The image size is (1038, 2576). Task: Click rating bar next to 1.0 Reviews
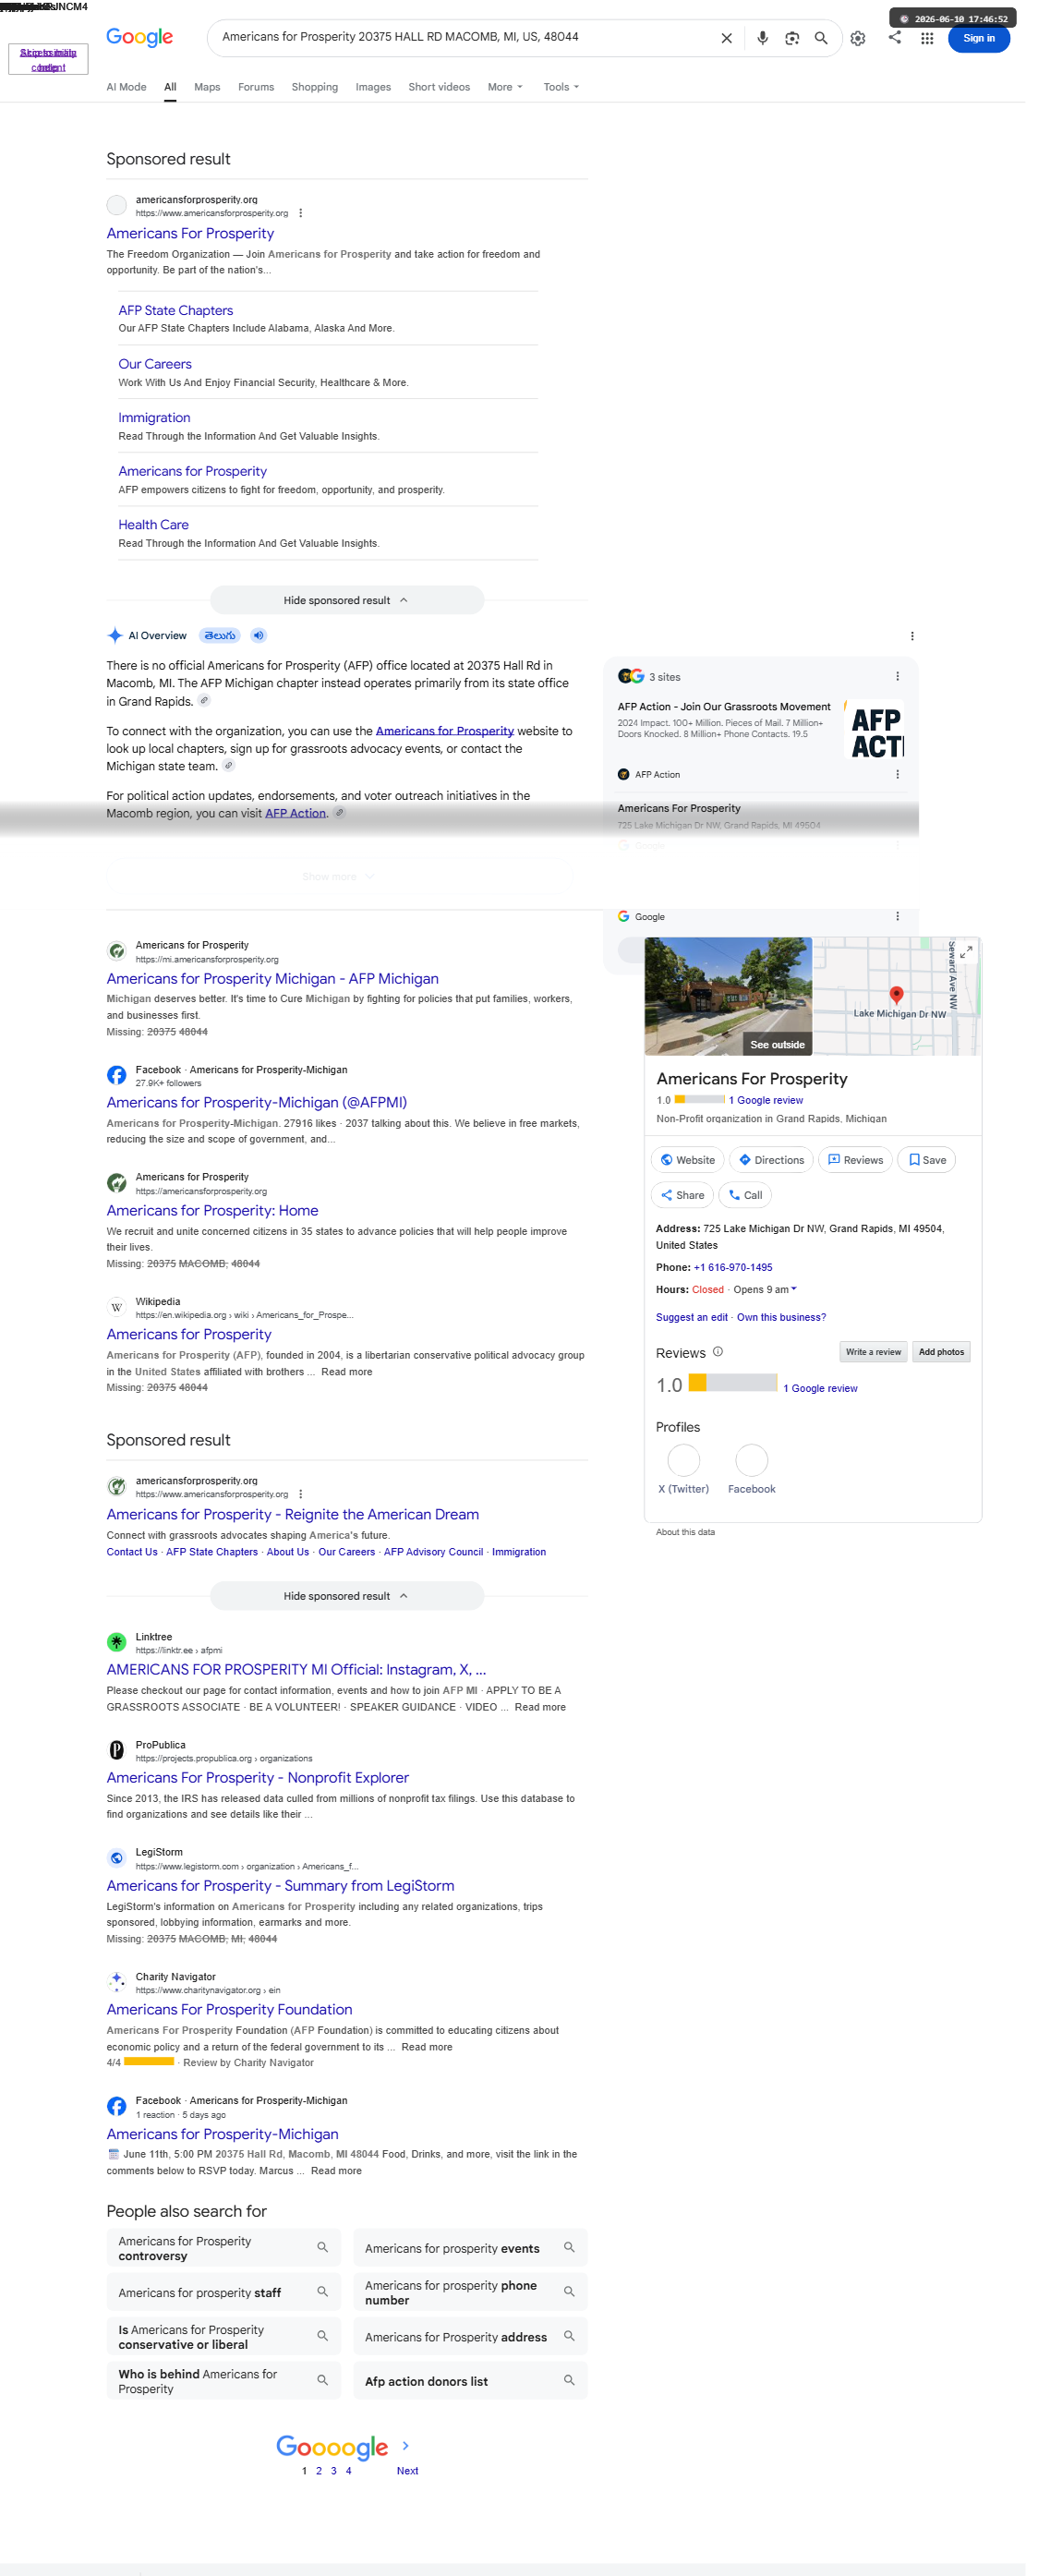(x=733, y=1383)
